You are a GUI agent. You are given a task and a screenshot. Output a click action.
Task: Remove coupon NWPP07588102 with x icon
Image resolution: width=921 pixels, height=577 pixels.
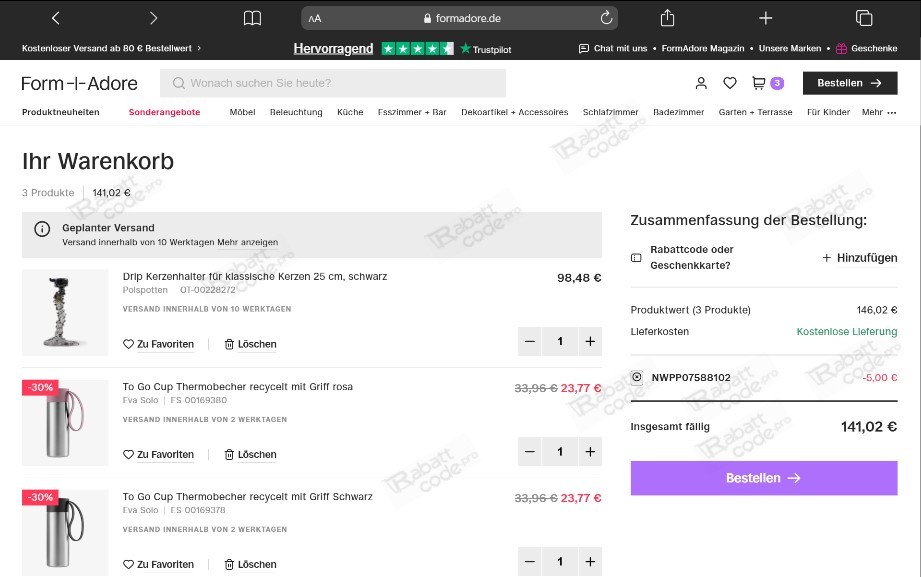637,377
